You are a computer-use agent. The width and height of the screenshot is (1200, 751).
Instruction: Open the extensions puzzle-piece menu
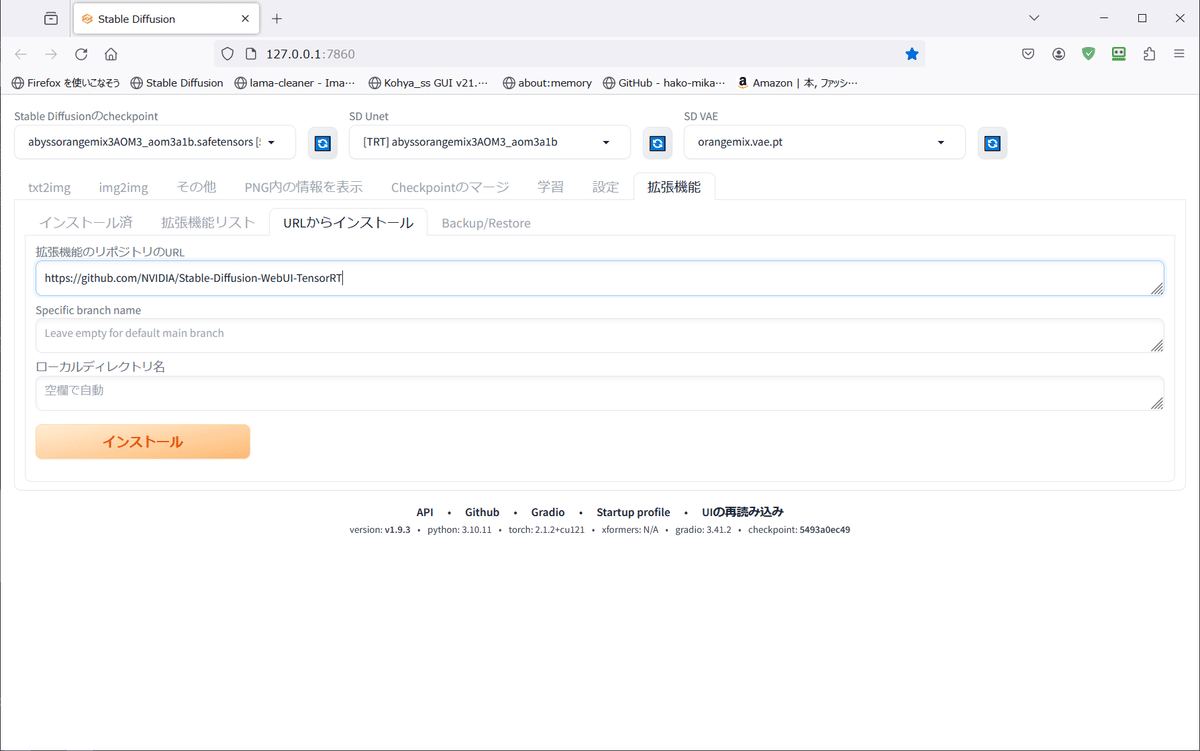[x=1149, y=54]
